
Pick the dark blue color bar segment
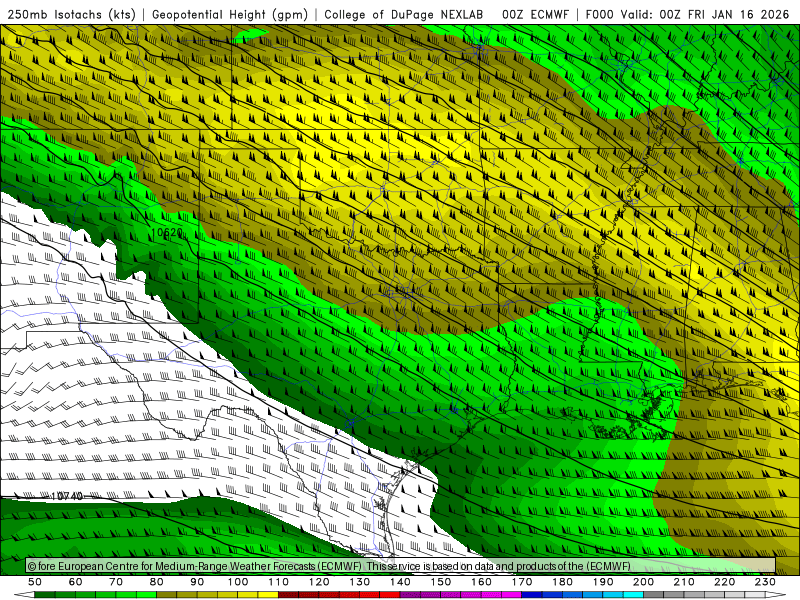(532, 595)
